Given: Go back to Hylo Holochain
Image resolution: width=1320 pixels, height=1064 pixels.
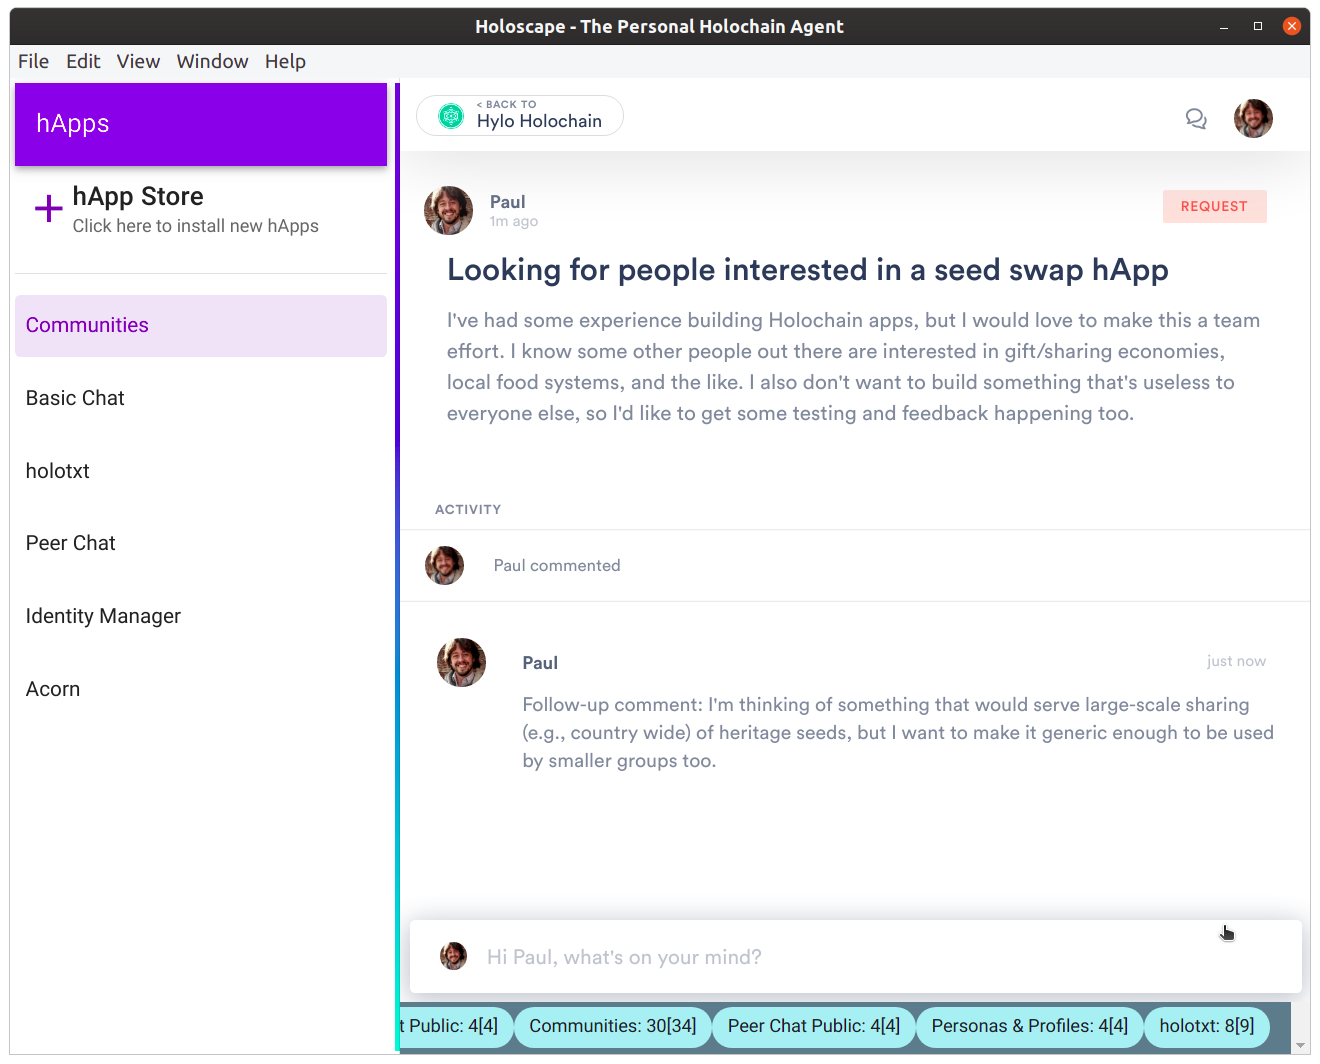Looking at the screenshot, I should (520, 116).
